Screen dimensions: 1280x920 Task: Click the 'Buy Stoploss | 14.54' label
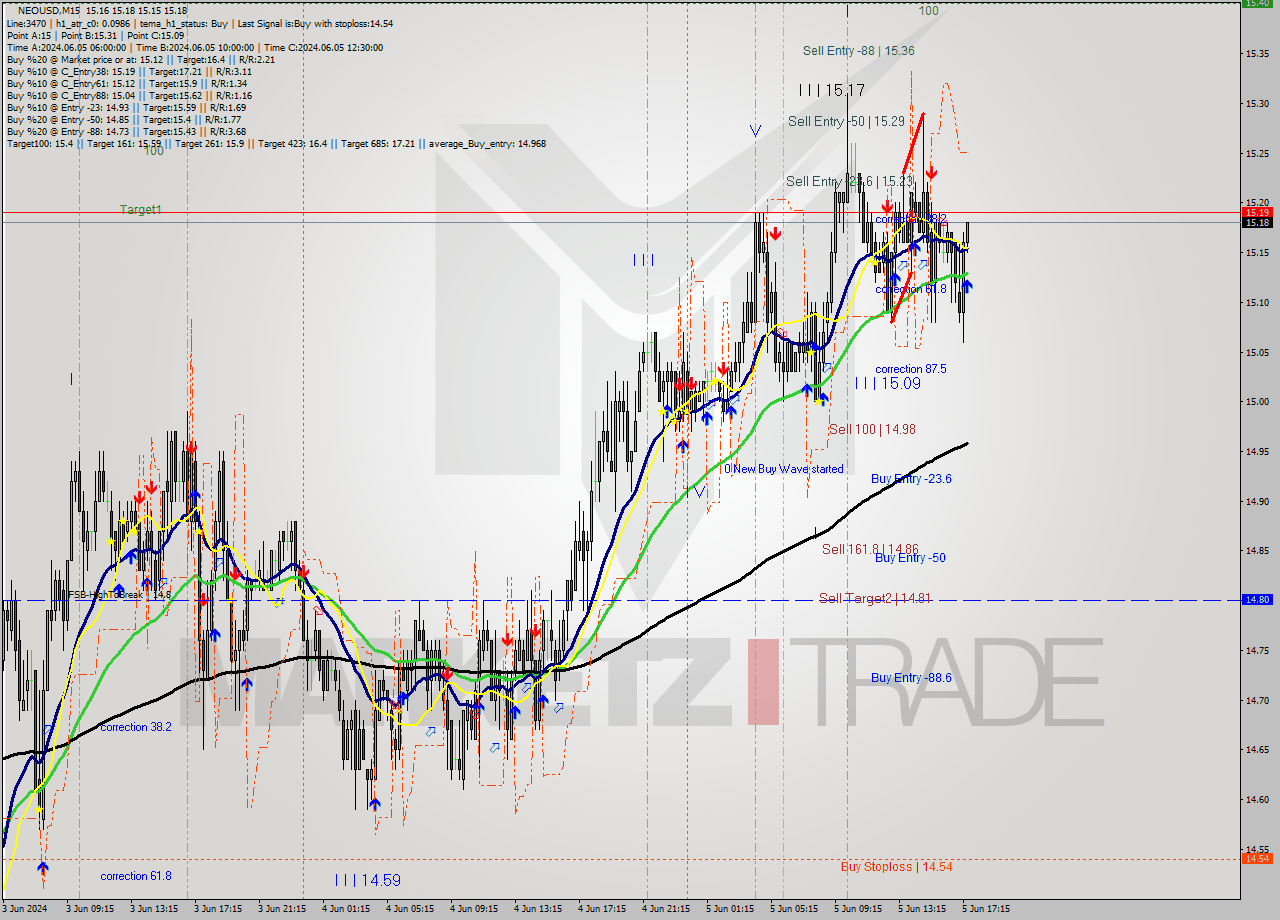[x=896, y=867]
